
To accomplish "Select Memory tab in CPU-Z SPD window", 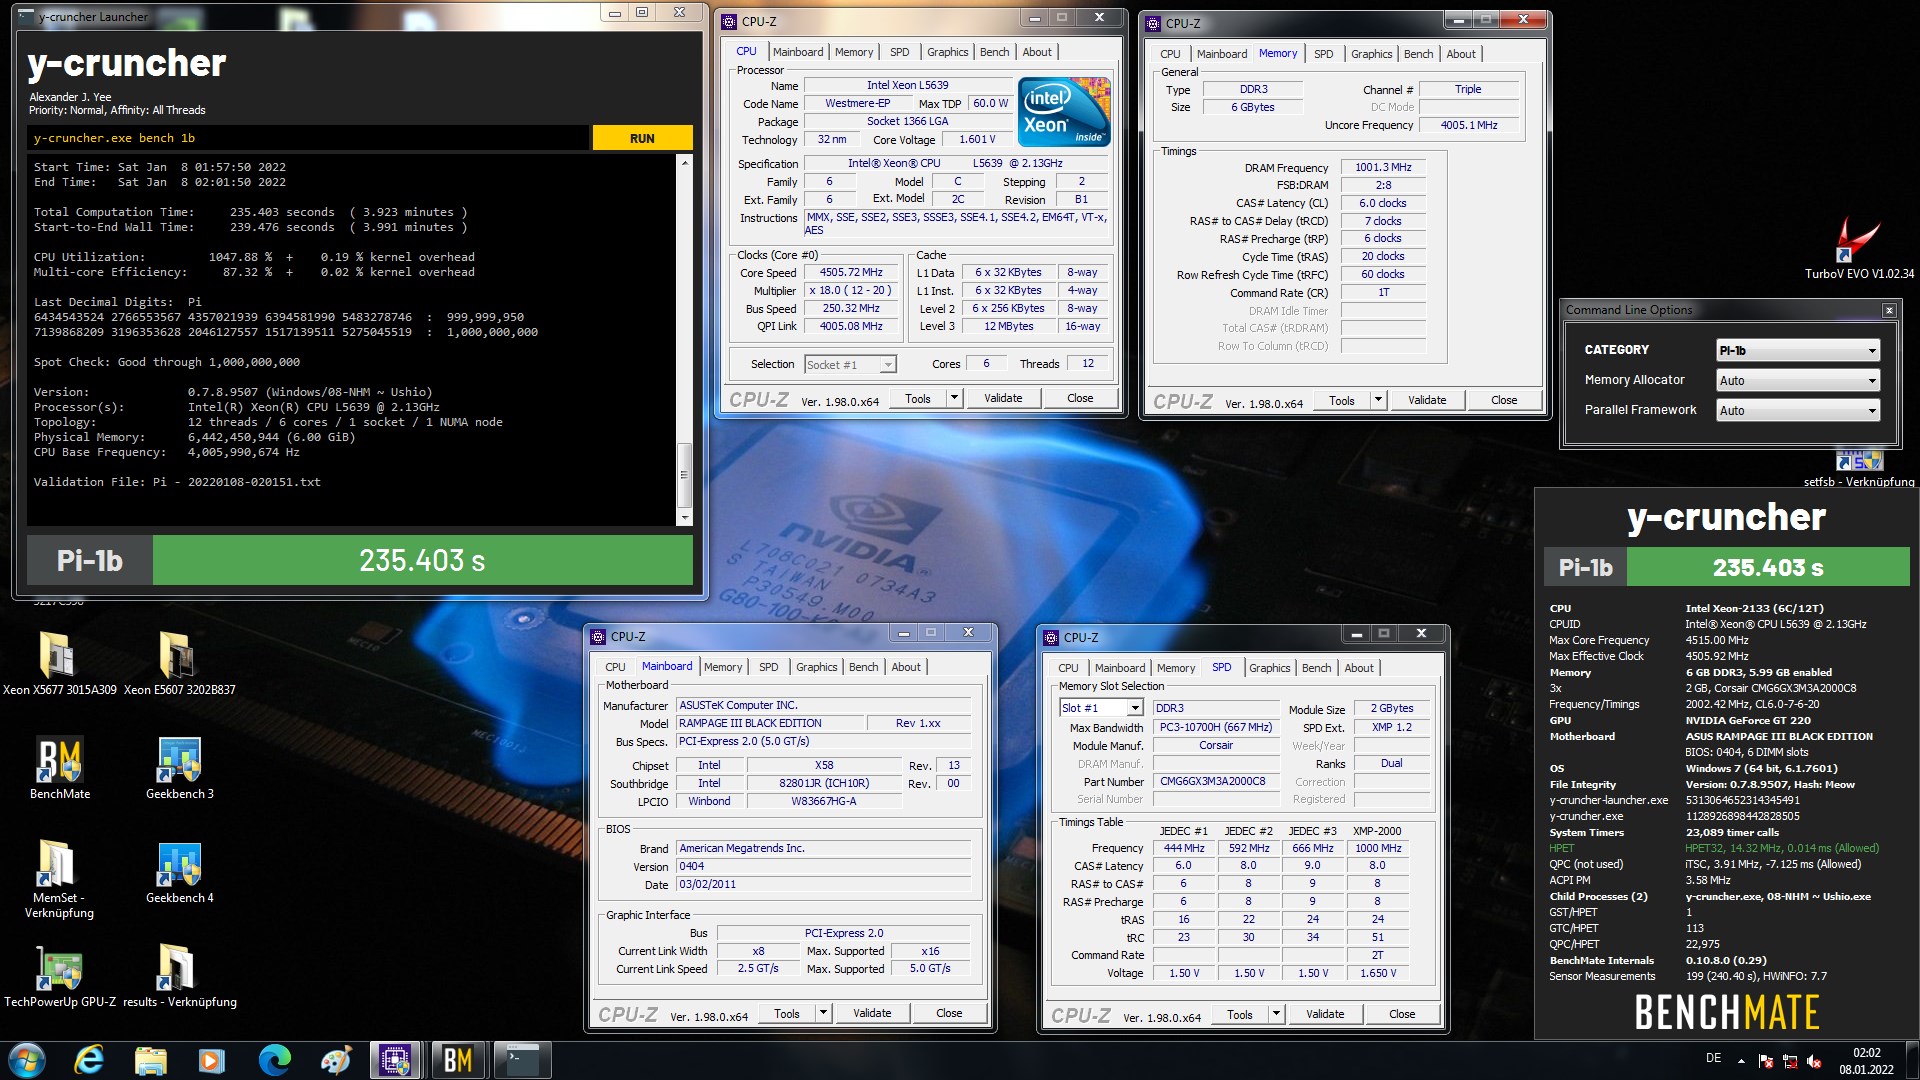I will pyautogui.click(x=1175, y=668).
